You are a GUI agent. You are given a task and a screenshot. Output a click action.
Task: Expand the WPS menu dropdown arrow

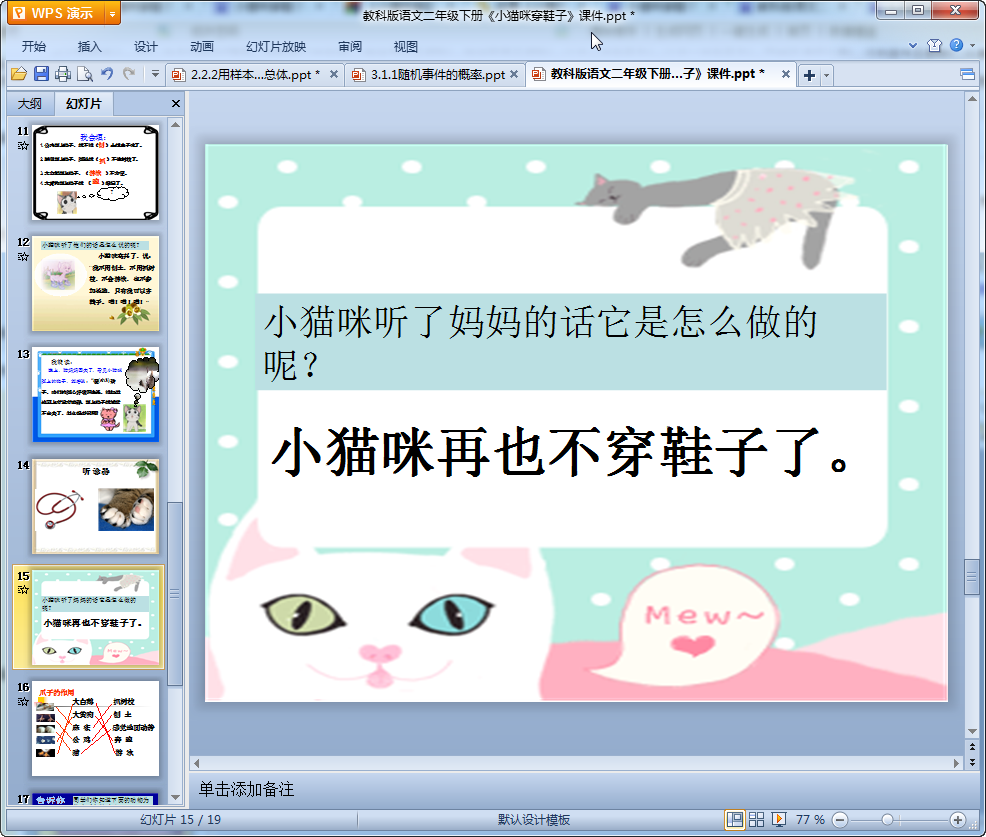point(112,13)
